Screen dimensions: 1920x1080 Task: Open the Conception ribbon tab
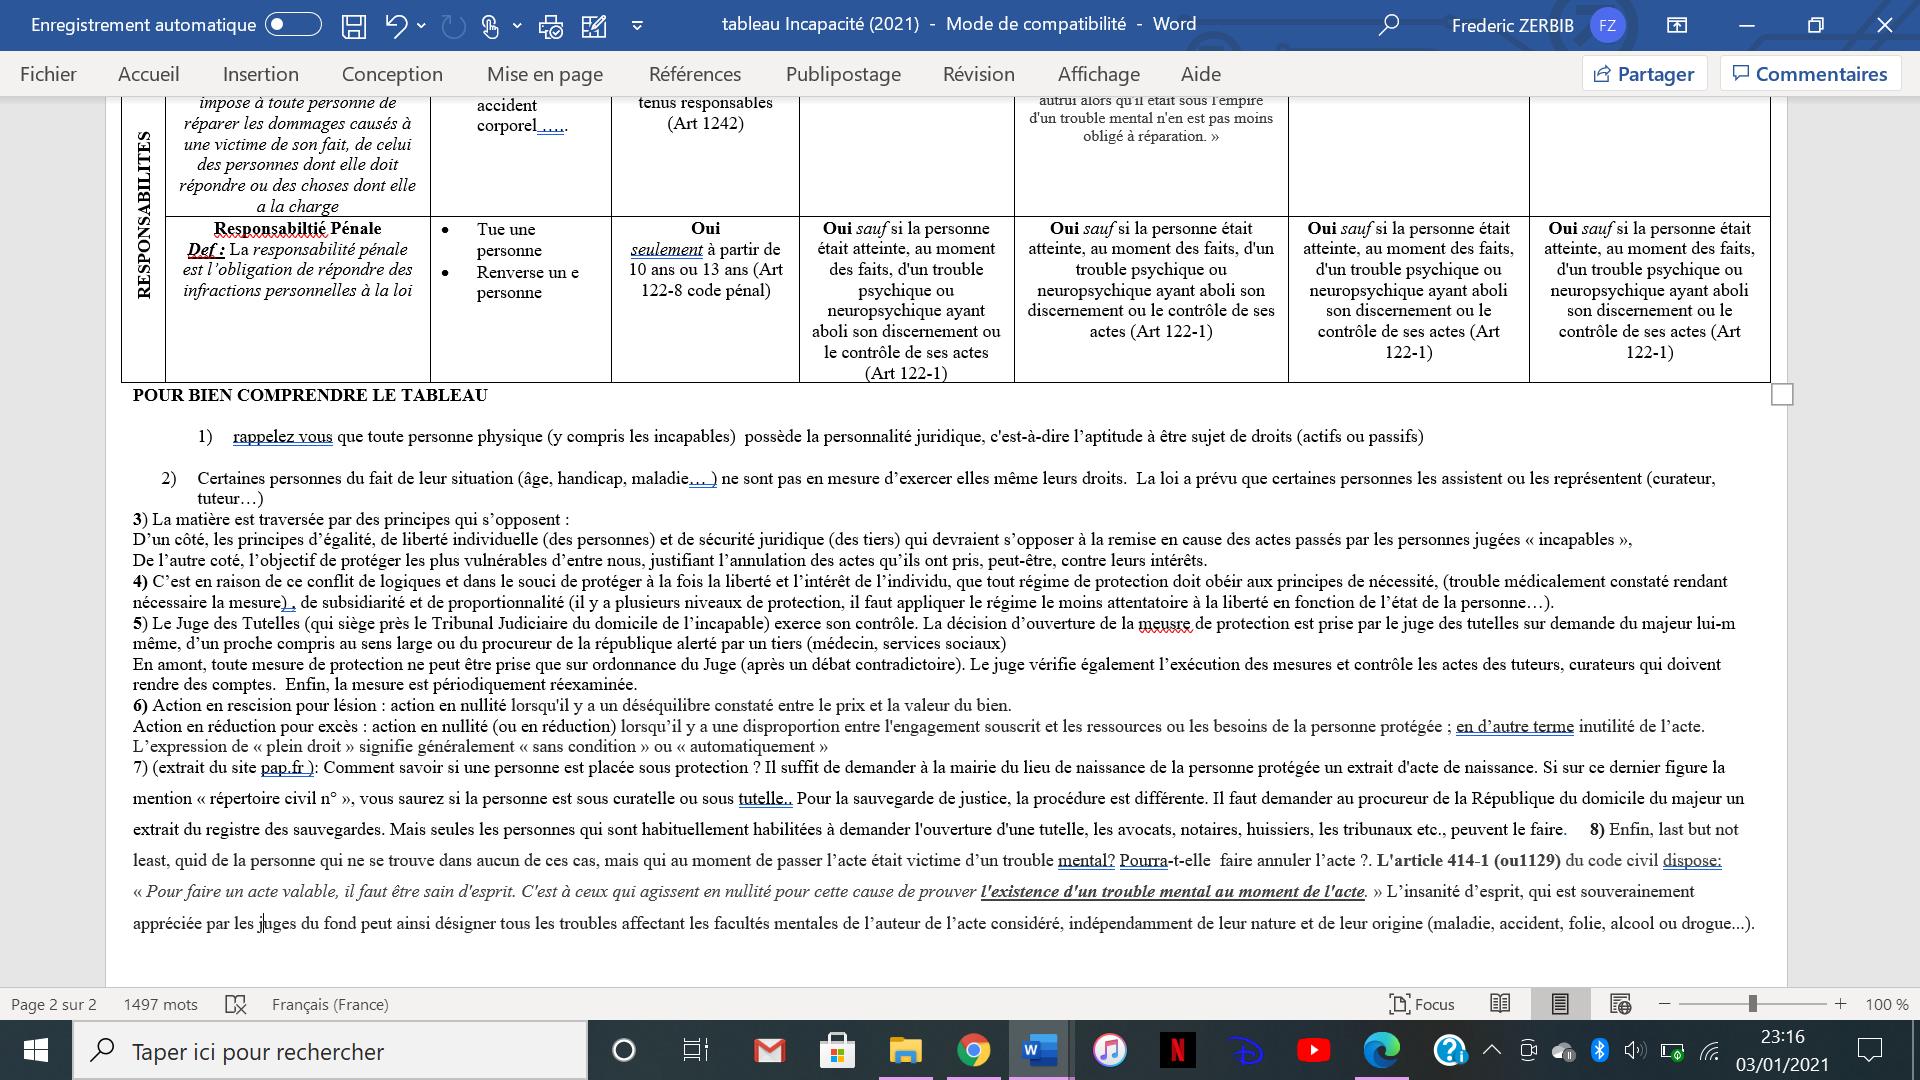(x=392, y=74)
